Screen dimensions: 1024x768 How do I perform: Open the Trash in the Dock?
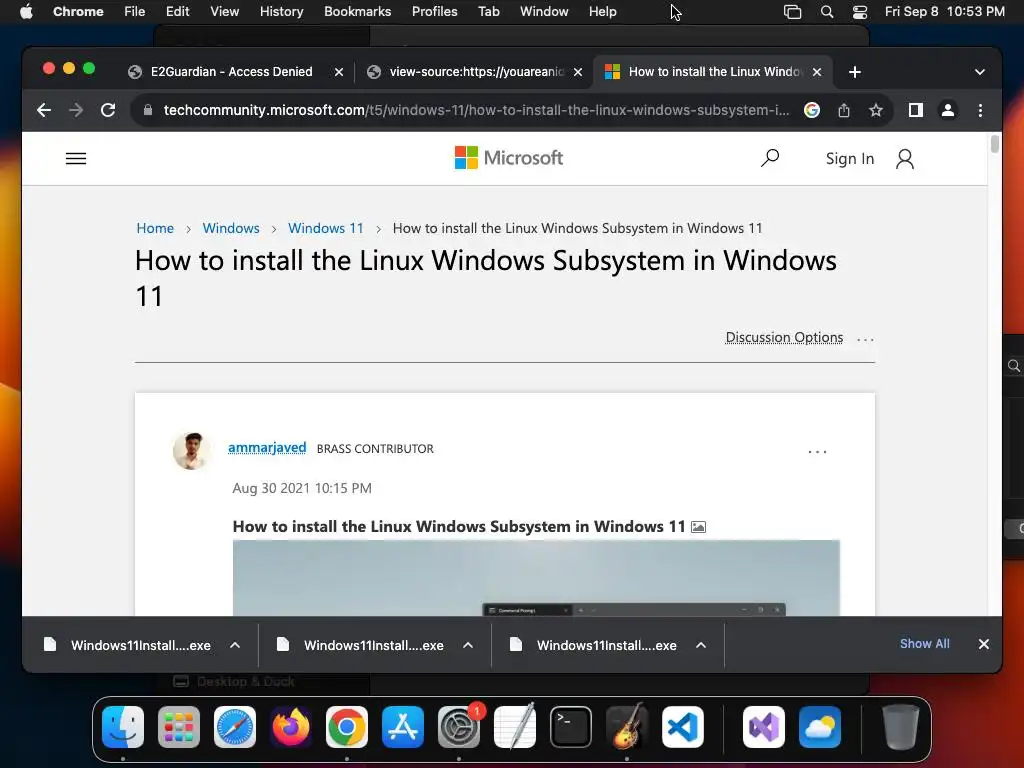(901, 727)
